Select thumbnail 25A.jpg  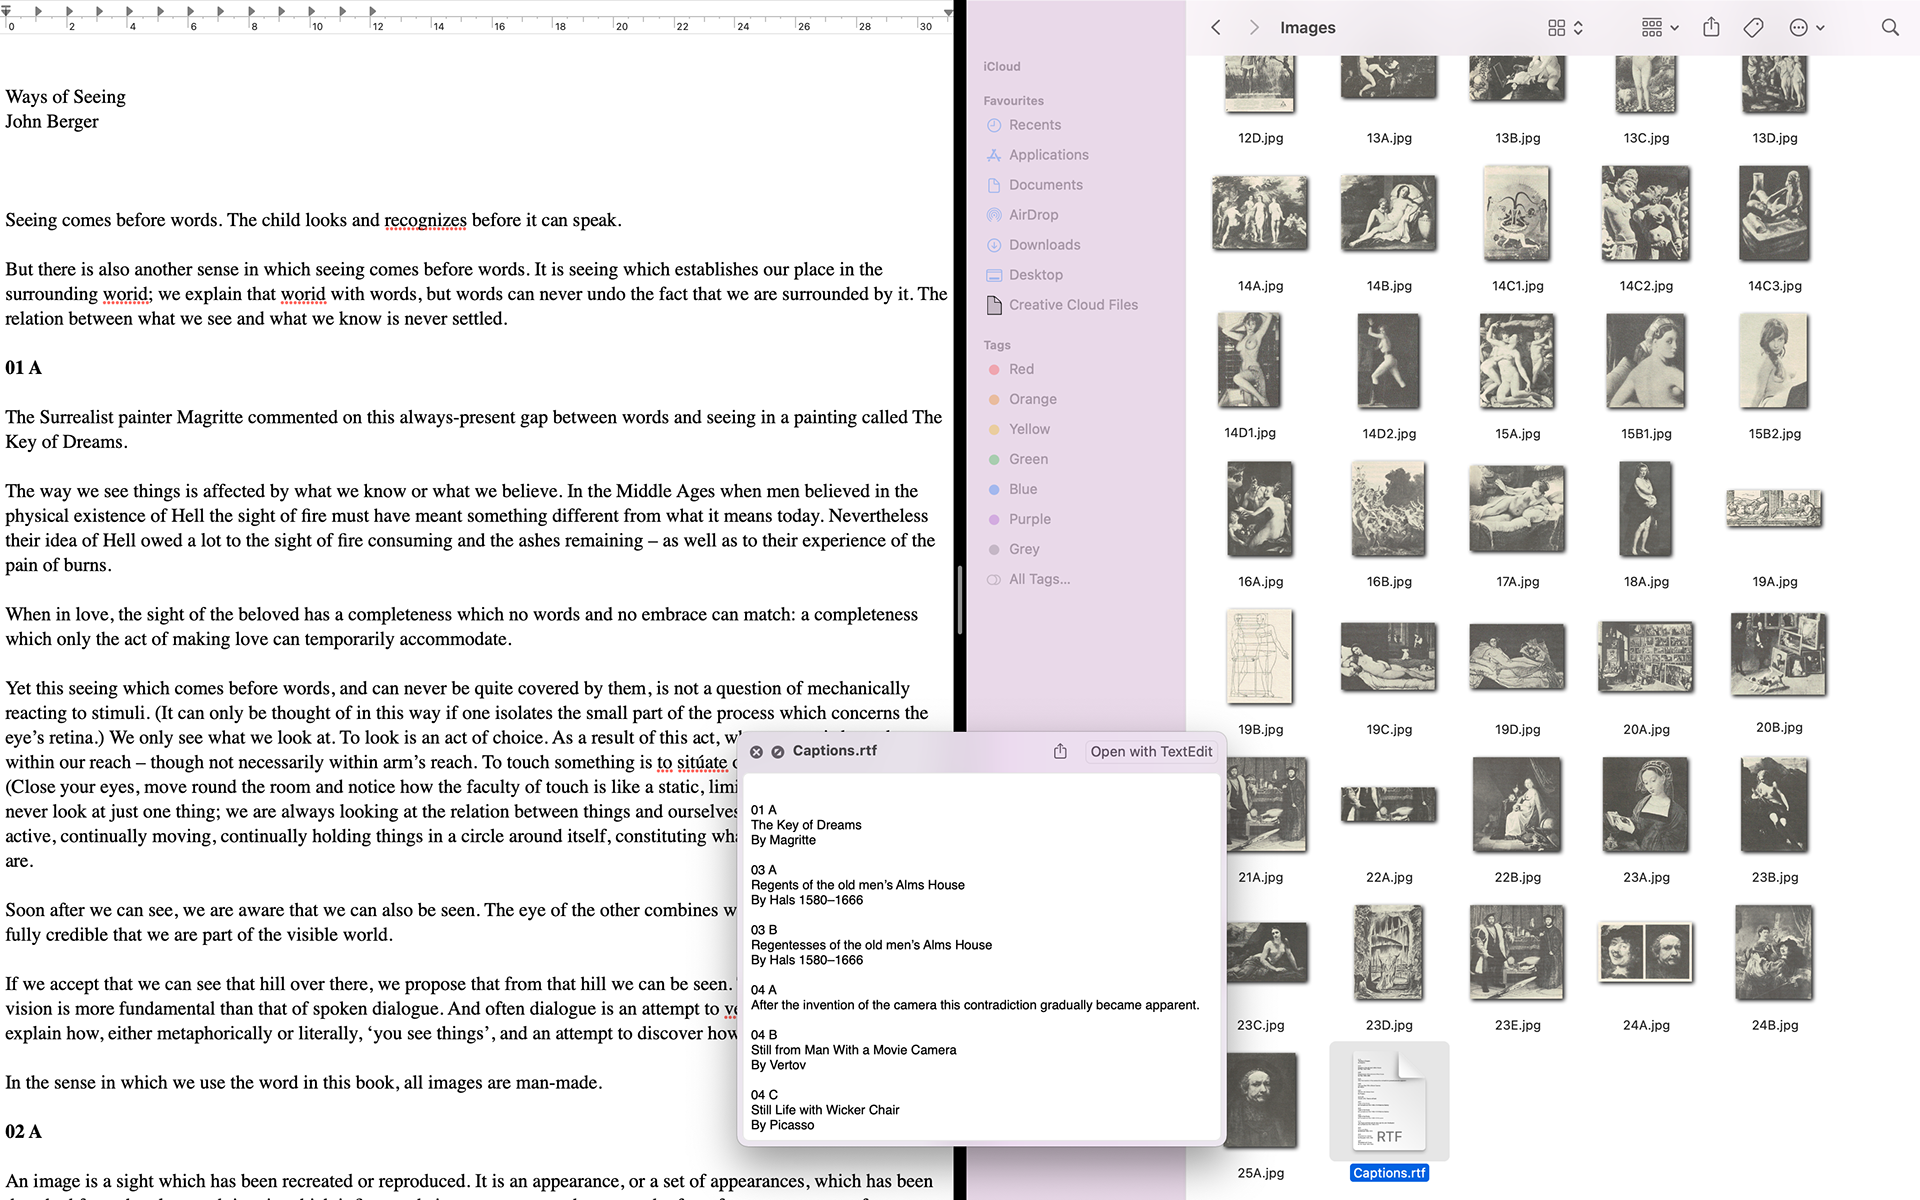pos(1260,1100)
